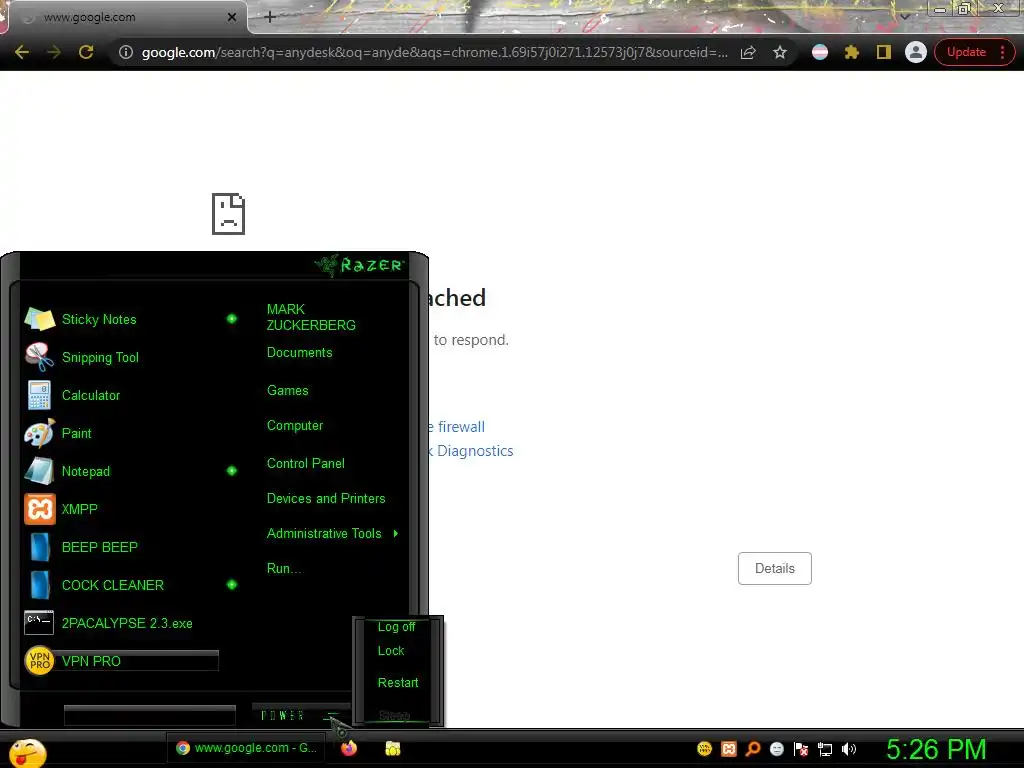Open tab search chevron in Chrome
Viewport: 1024px width, 768px height.
pyautogui.click(x=904, y=16)
